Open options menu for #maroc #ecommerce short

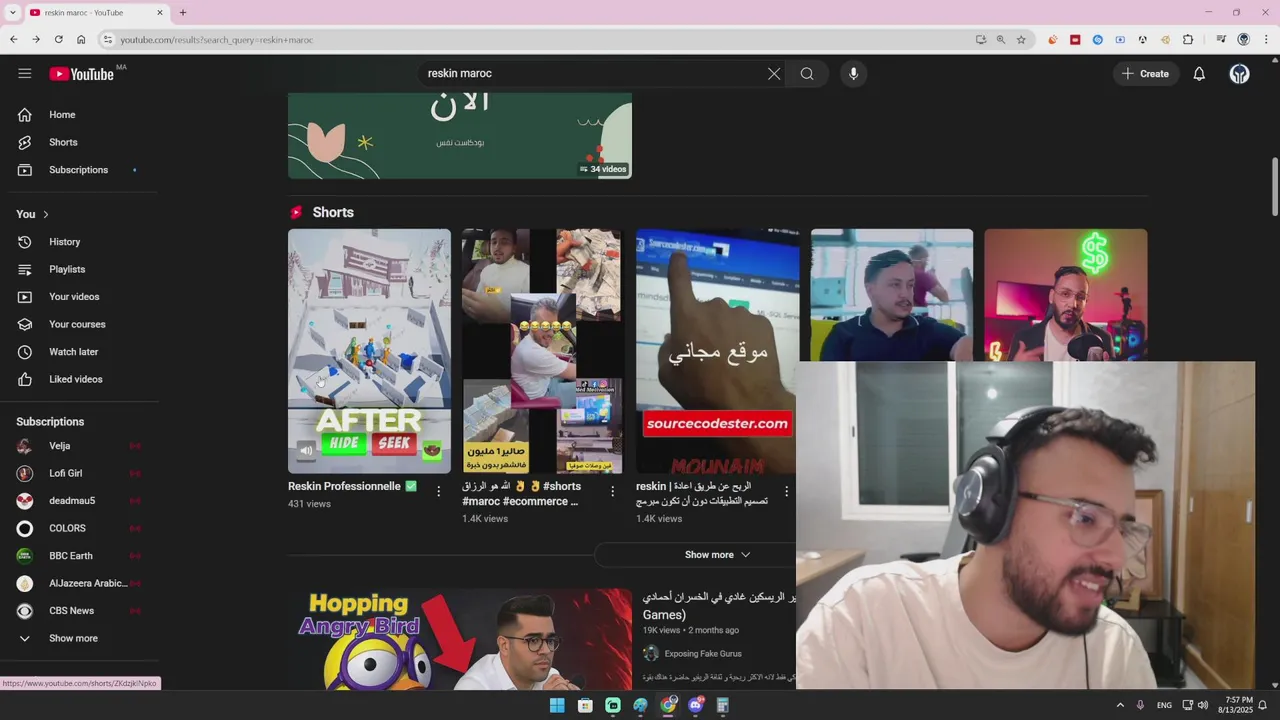tap(612, 491)
